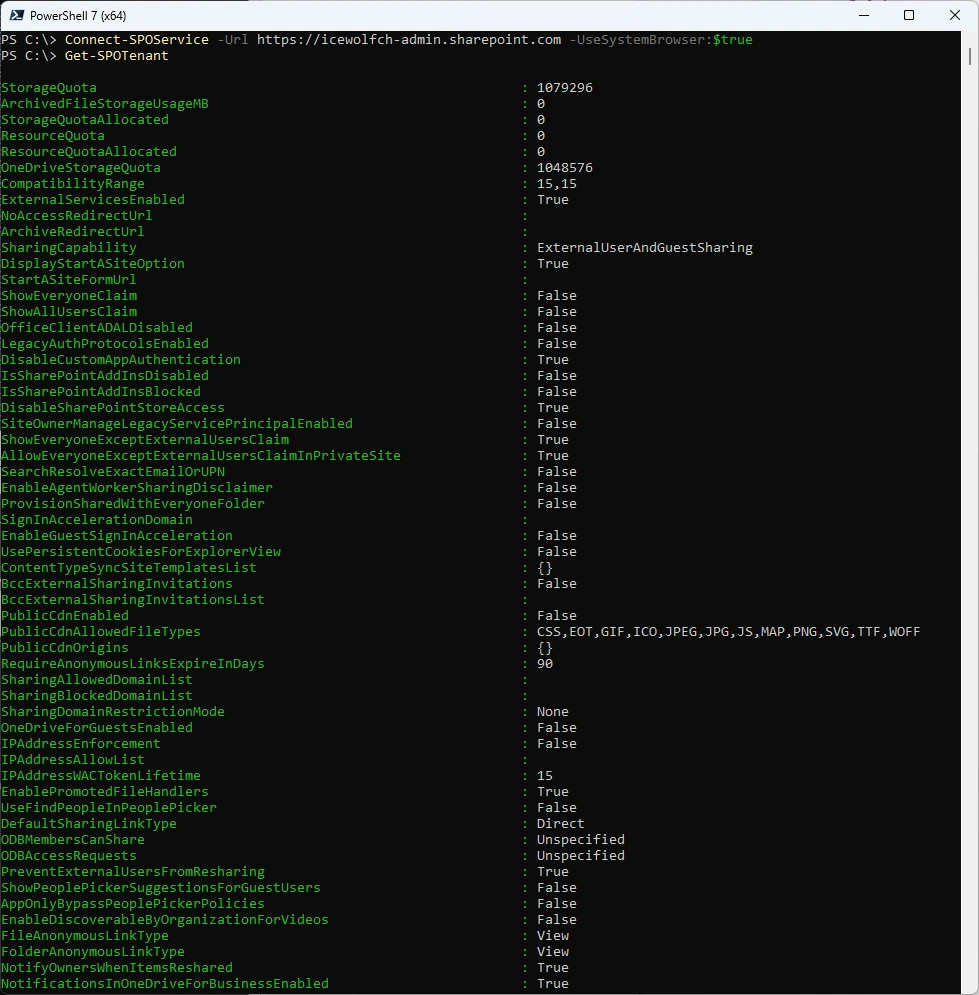The width and height of the screenshot is (979, 995).
Task: Click the icewolfch-admin.sharepoint.com URL
Action: point(409,39)
